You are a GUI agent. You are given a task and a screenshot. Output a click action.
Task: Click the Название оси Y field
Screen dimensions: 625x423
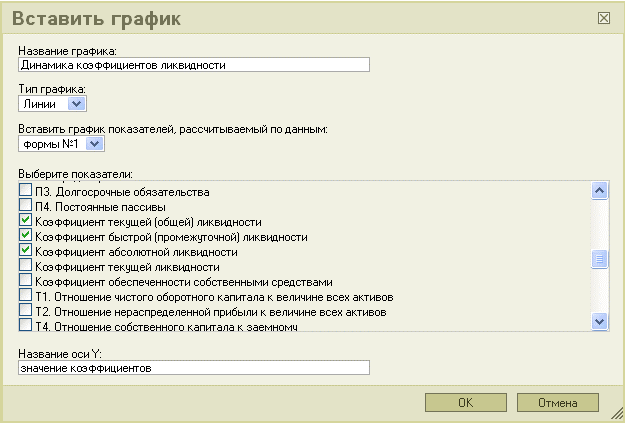[194, 368]
